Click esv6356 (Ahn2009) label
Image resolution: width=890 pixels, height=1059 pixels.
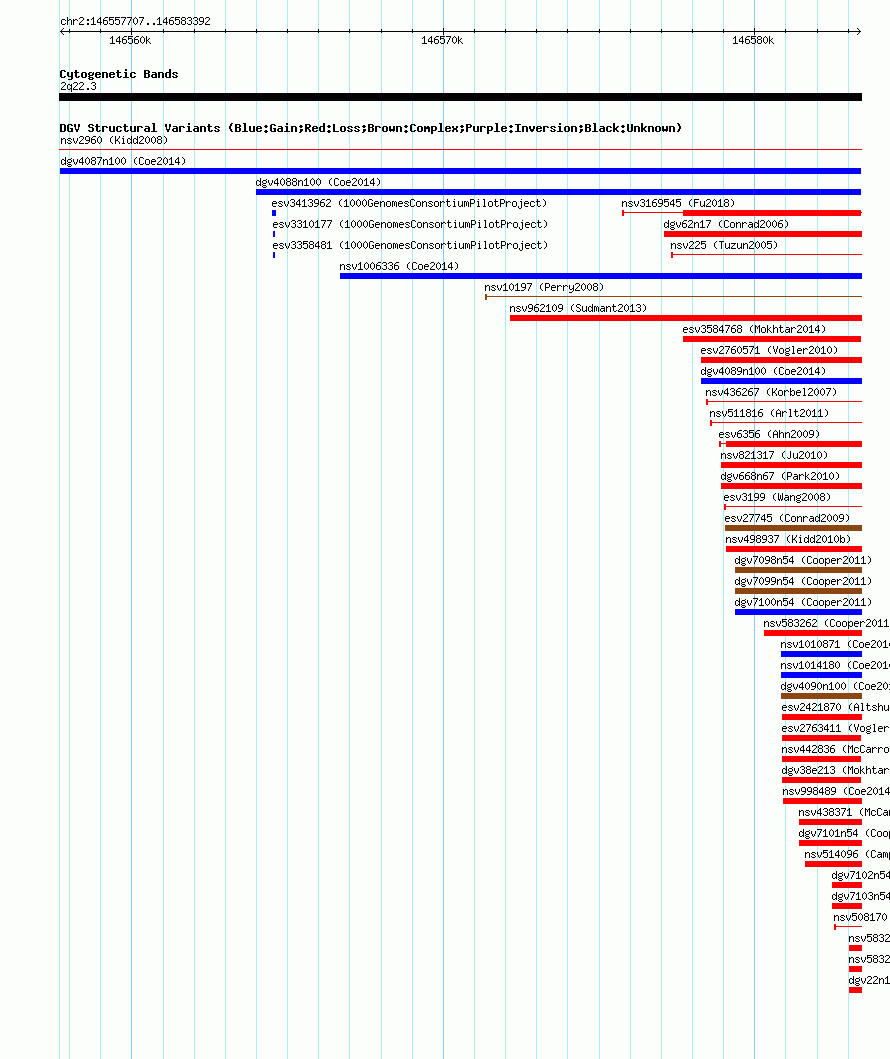coord(769,434)
